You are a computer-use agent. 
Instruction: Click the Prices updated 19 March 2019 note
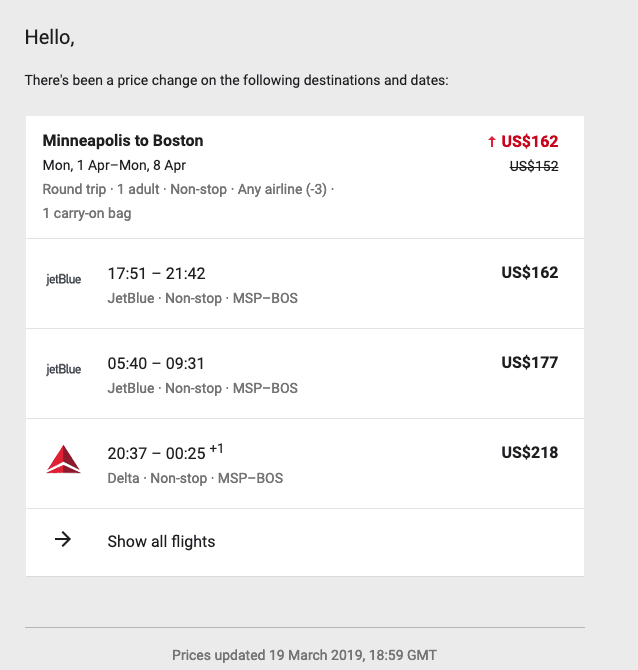click(x=305, y=655)
